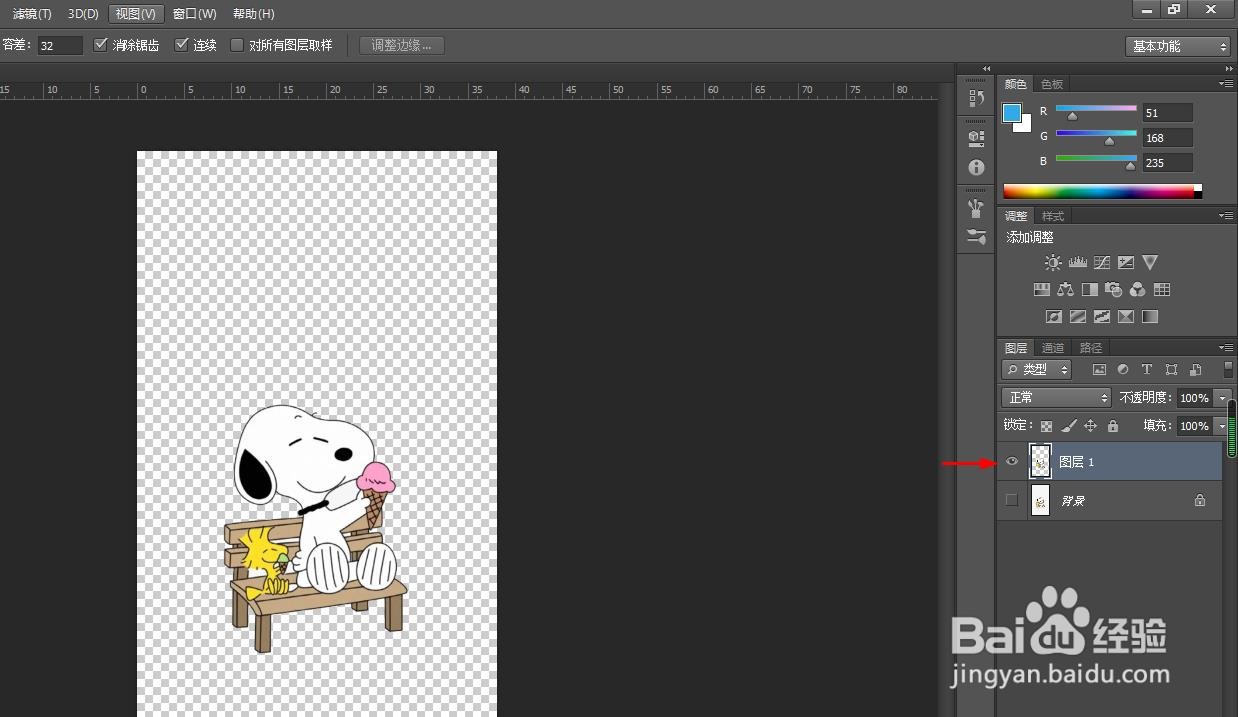Screen dimensions: 1238x717
Task: Open the 3D(D) menu
Action: [x=83, y=14]
